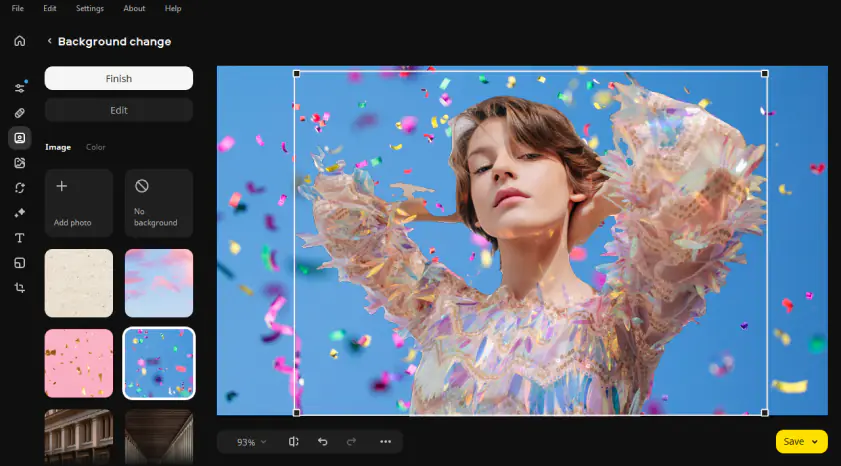Choose the pink gold confetti background
841x466 pixels.
(79, 364)
